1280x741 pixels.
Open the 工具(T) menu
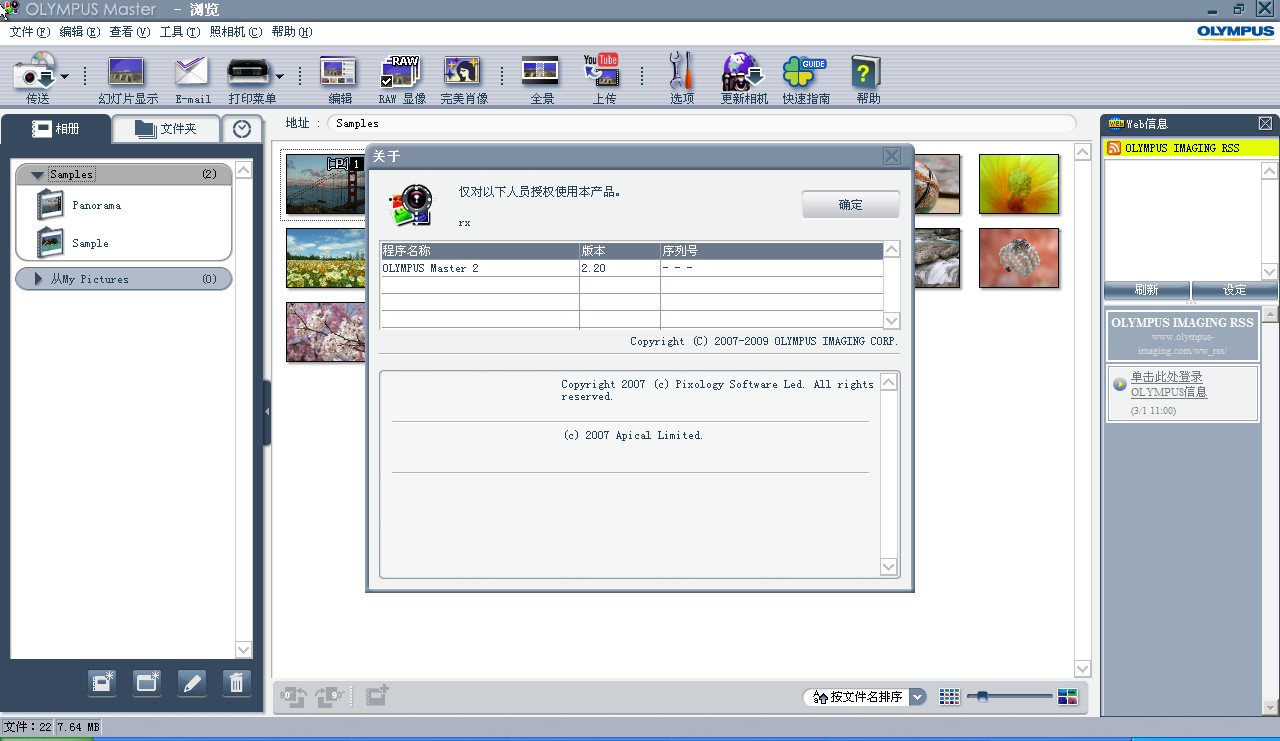coord(179,32)
